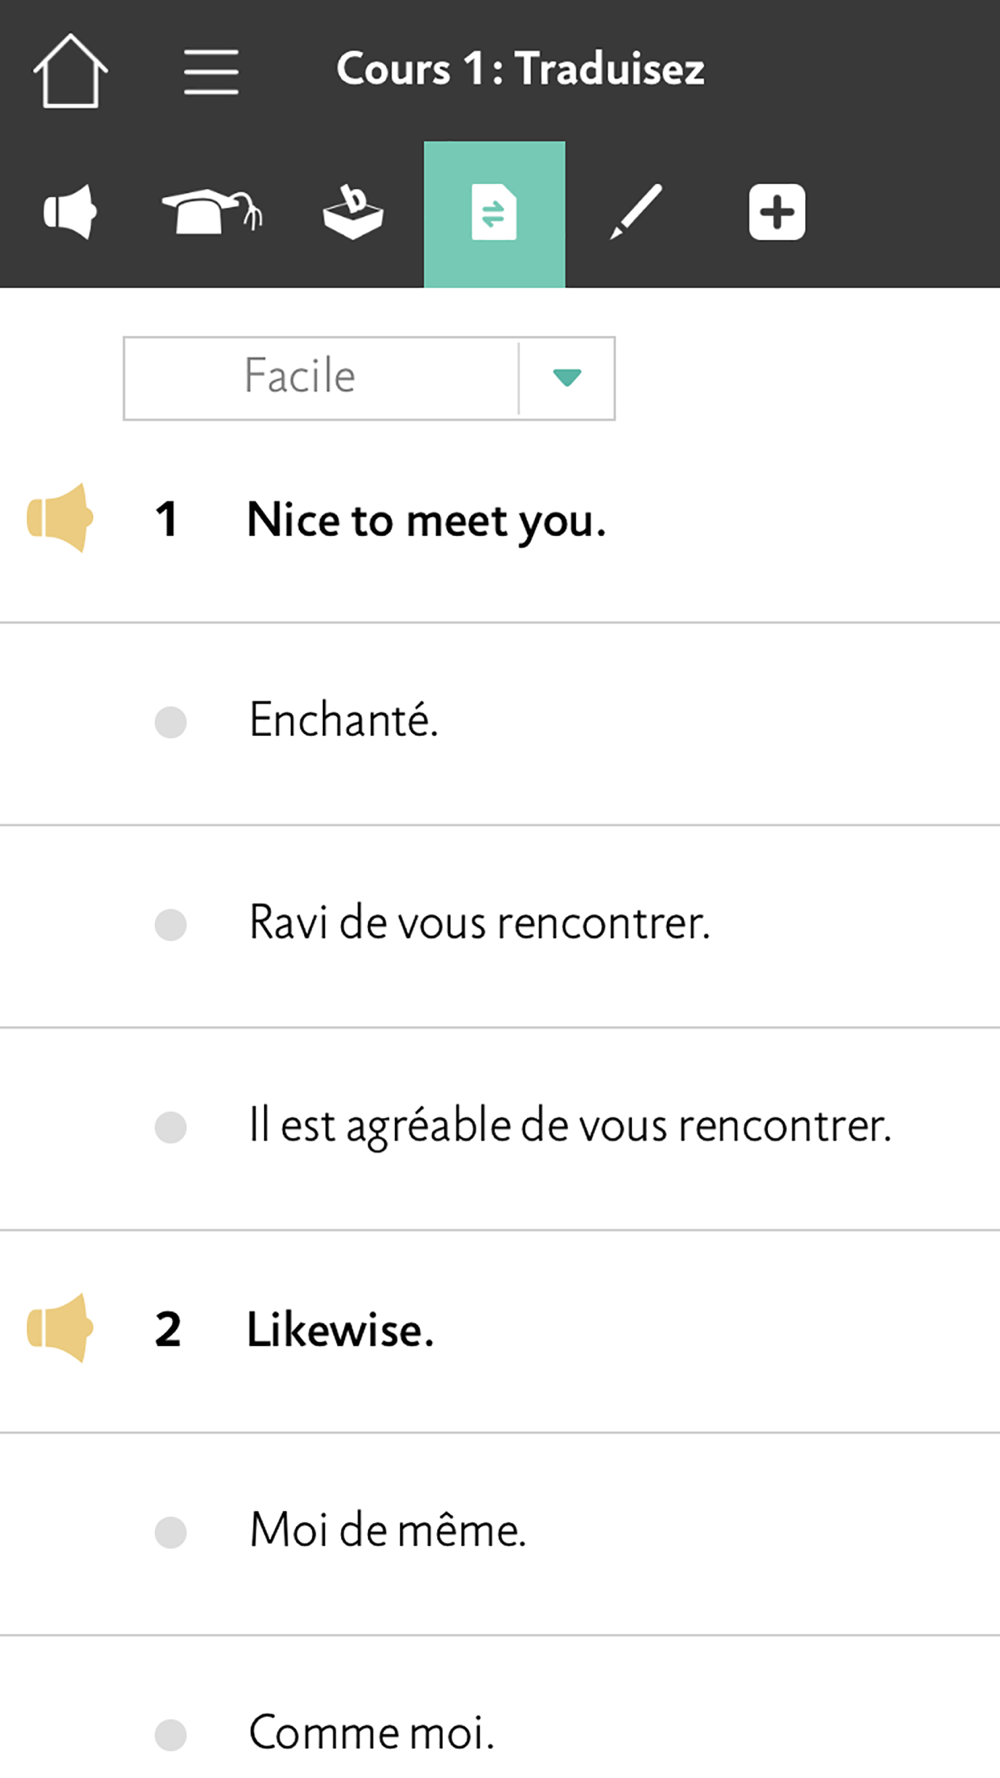Play audio for Likewise
Screen dimensions: 1000x1778
[x=60, y=1328]
